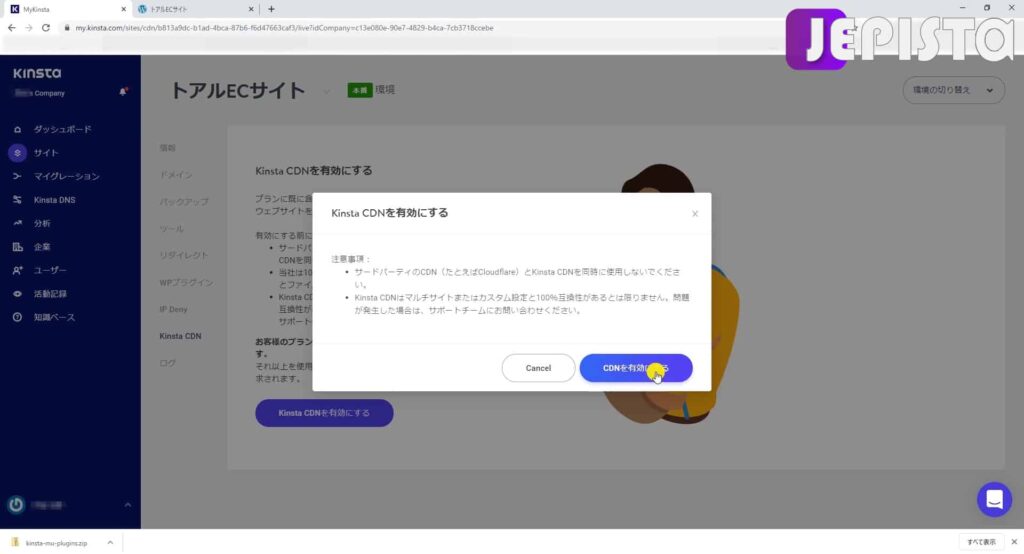Close the トアルECサイト browser tab
This screenshot has height=554, width=1024.
(251, 9)
